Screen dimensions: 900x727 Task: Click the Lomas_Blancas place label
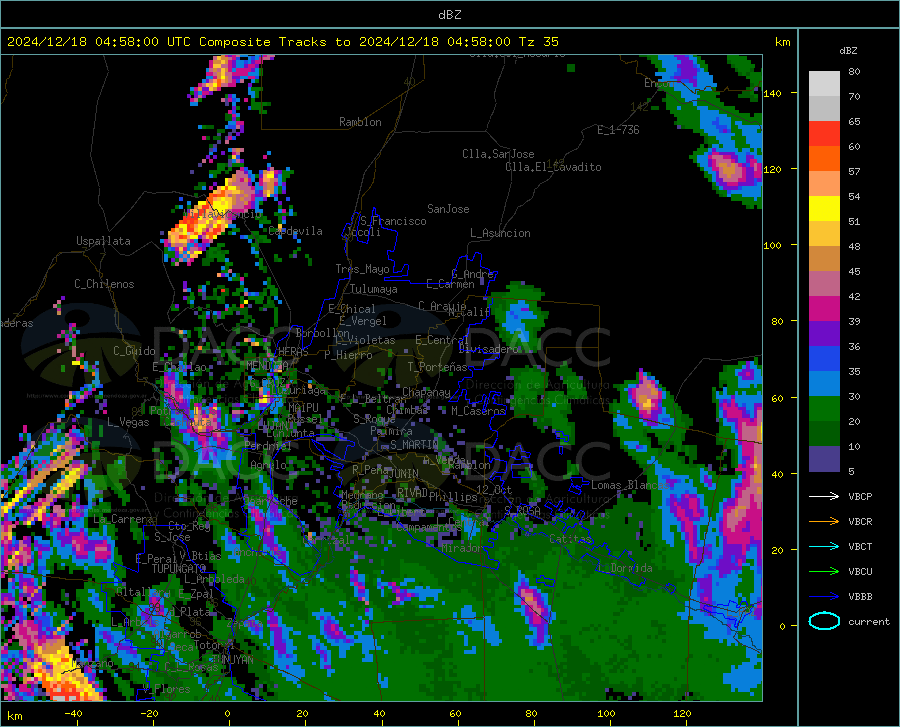pos(630,485)
